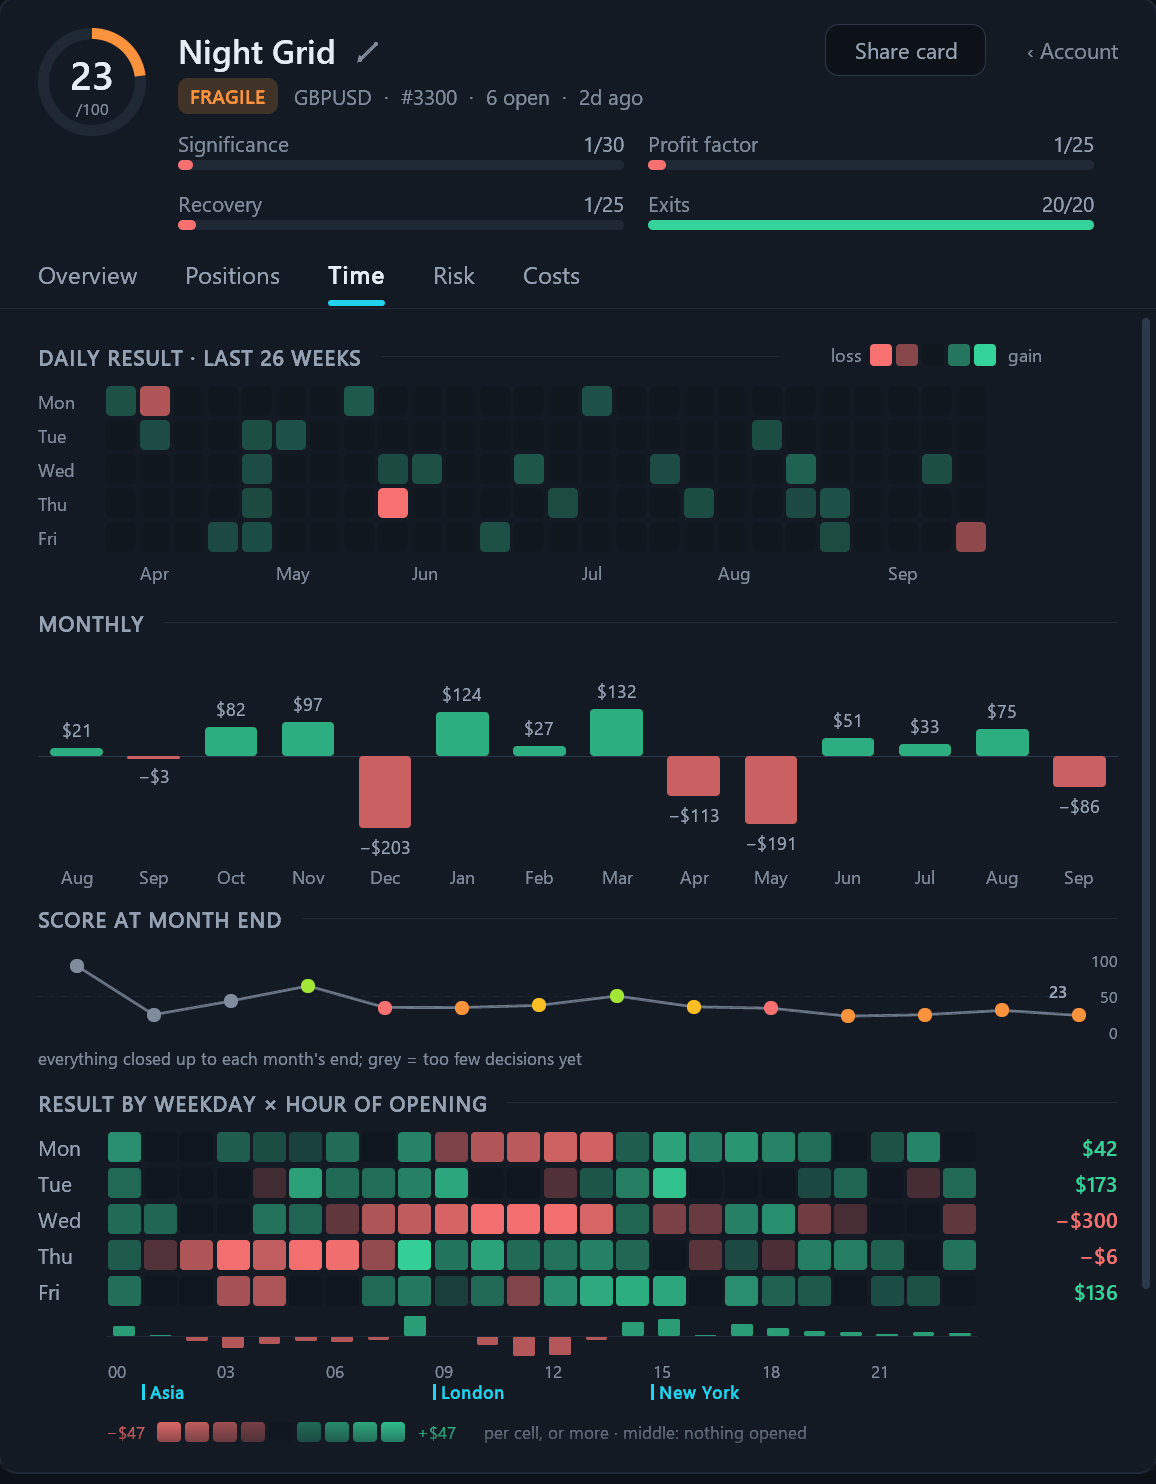Switch to the Positions tab
The height and width of the screenshot is (1484, 1156).
coord(233,276)
